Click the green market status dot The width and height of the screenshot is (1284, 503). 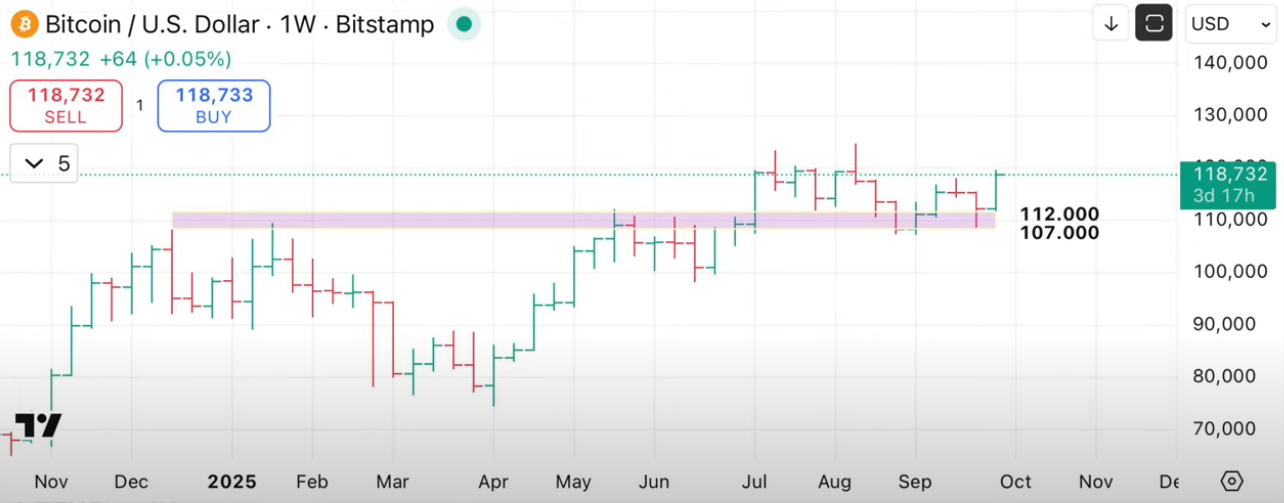coord(461,23)
